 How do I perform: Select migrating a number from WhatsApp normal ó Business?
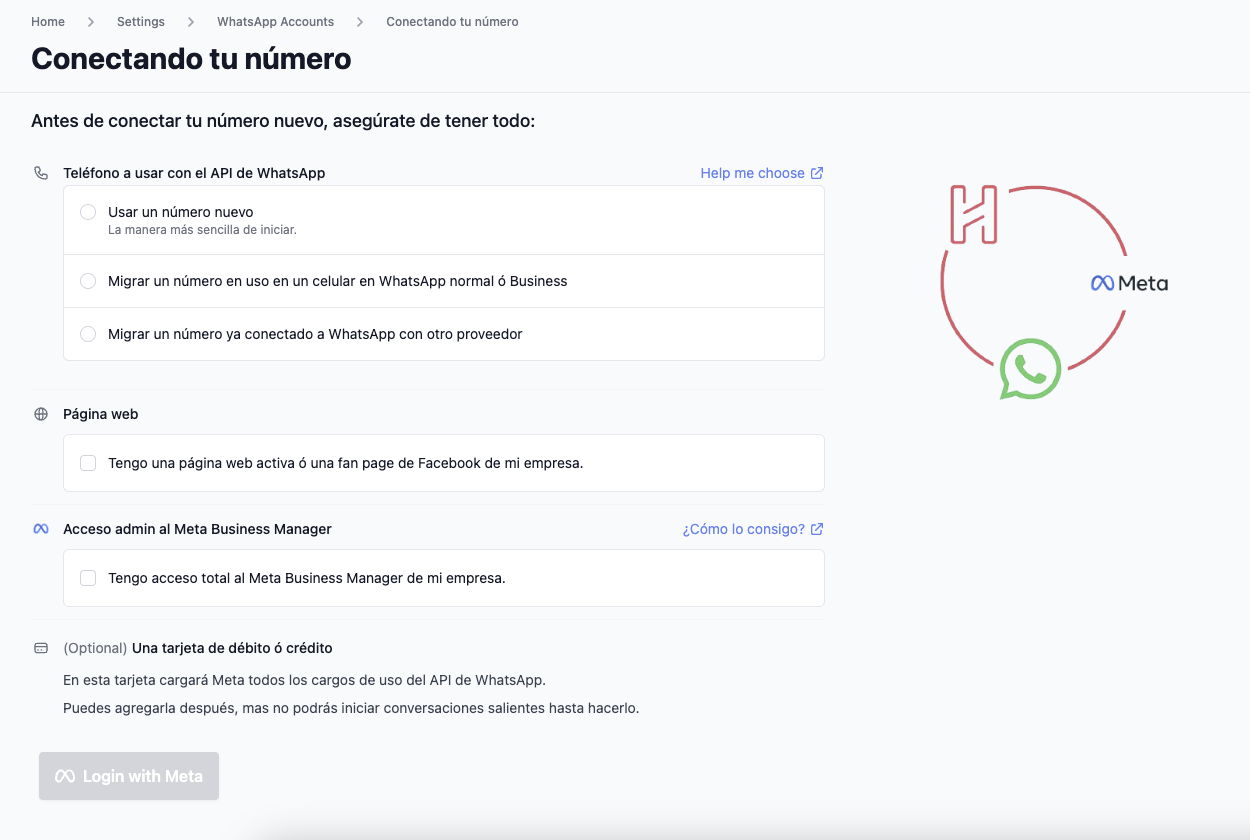click(x=88, y=281)
